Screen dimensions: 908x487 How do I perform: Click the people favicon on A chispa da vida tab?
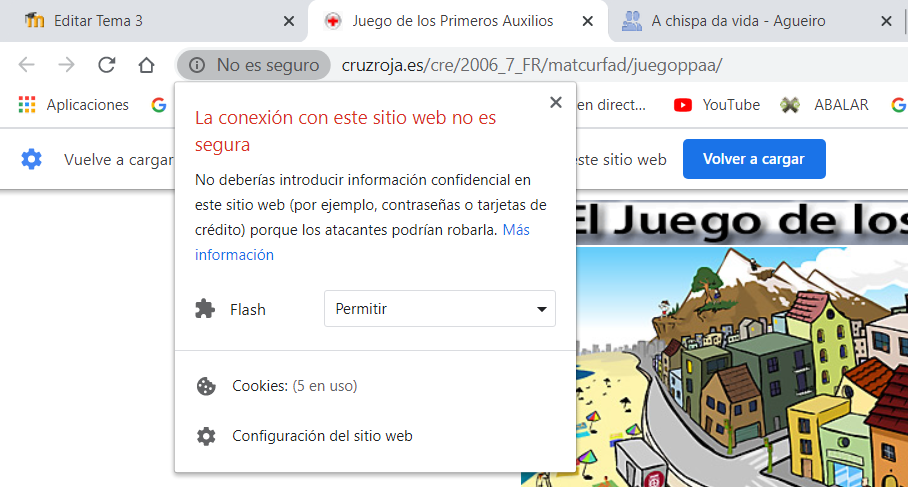(632, 21)
